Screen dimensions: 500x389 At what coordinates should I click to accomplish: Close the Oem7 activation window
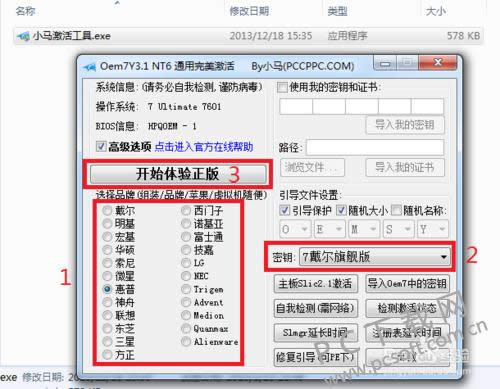tap(438, 63)
